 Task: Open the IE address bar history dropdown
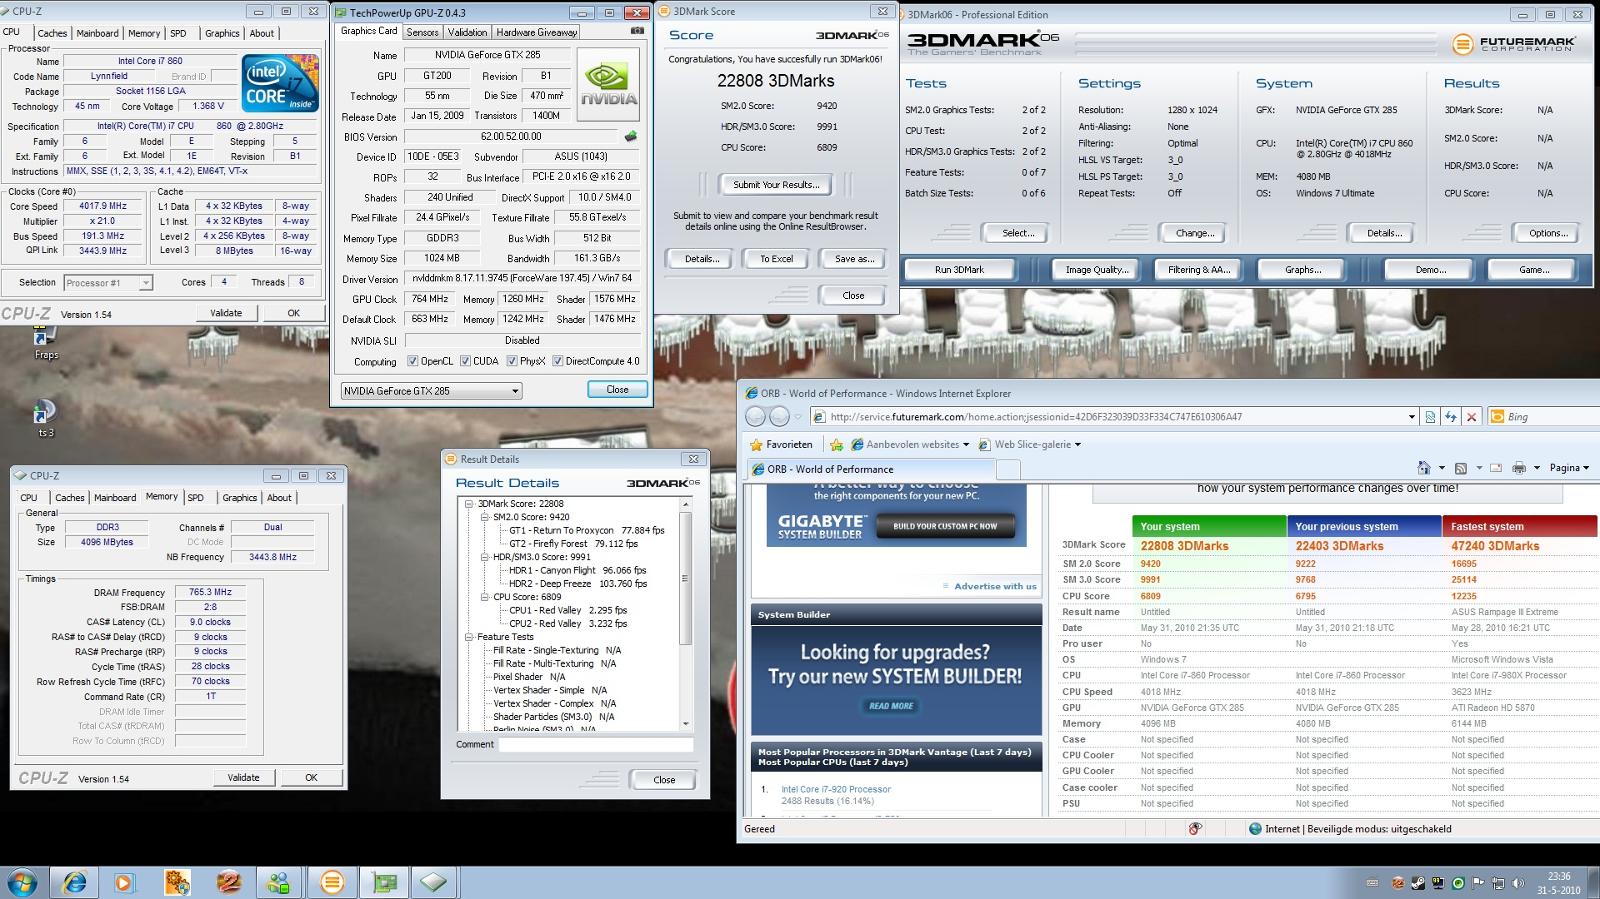click(x=1411, y=417)
